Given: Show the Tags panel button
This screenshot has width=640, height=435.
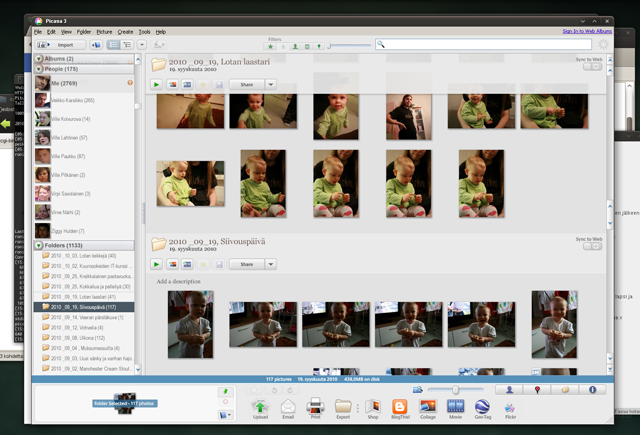Looking at the screenshot, I should tap(565, 390).
